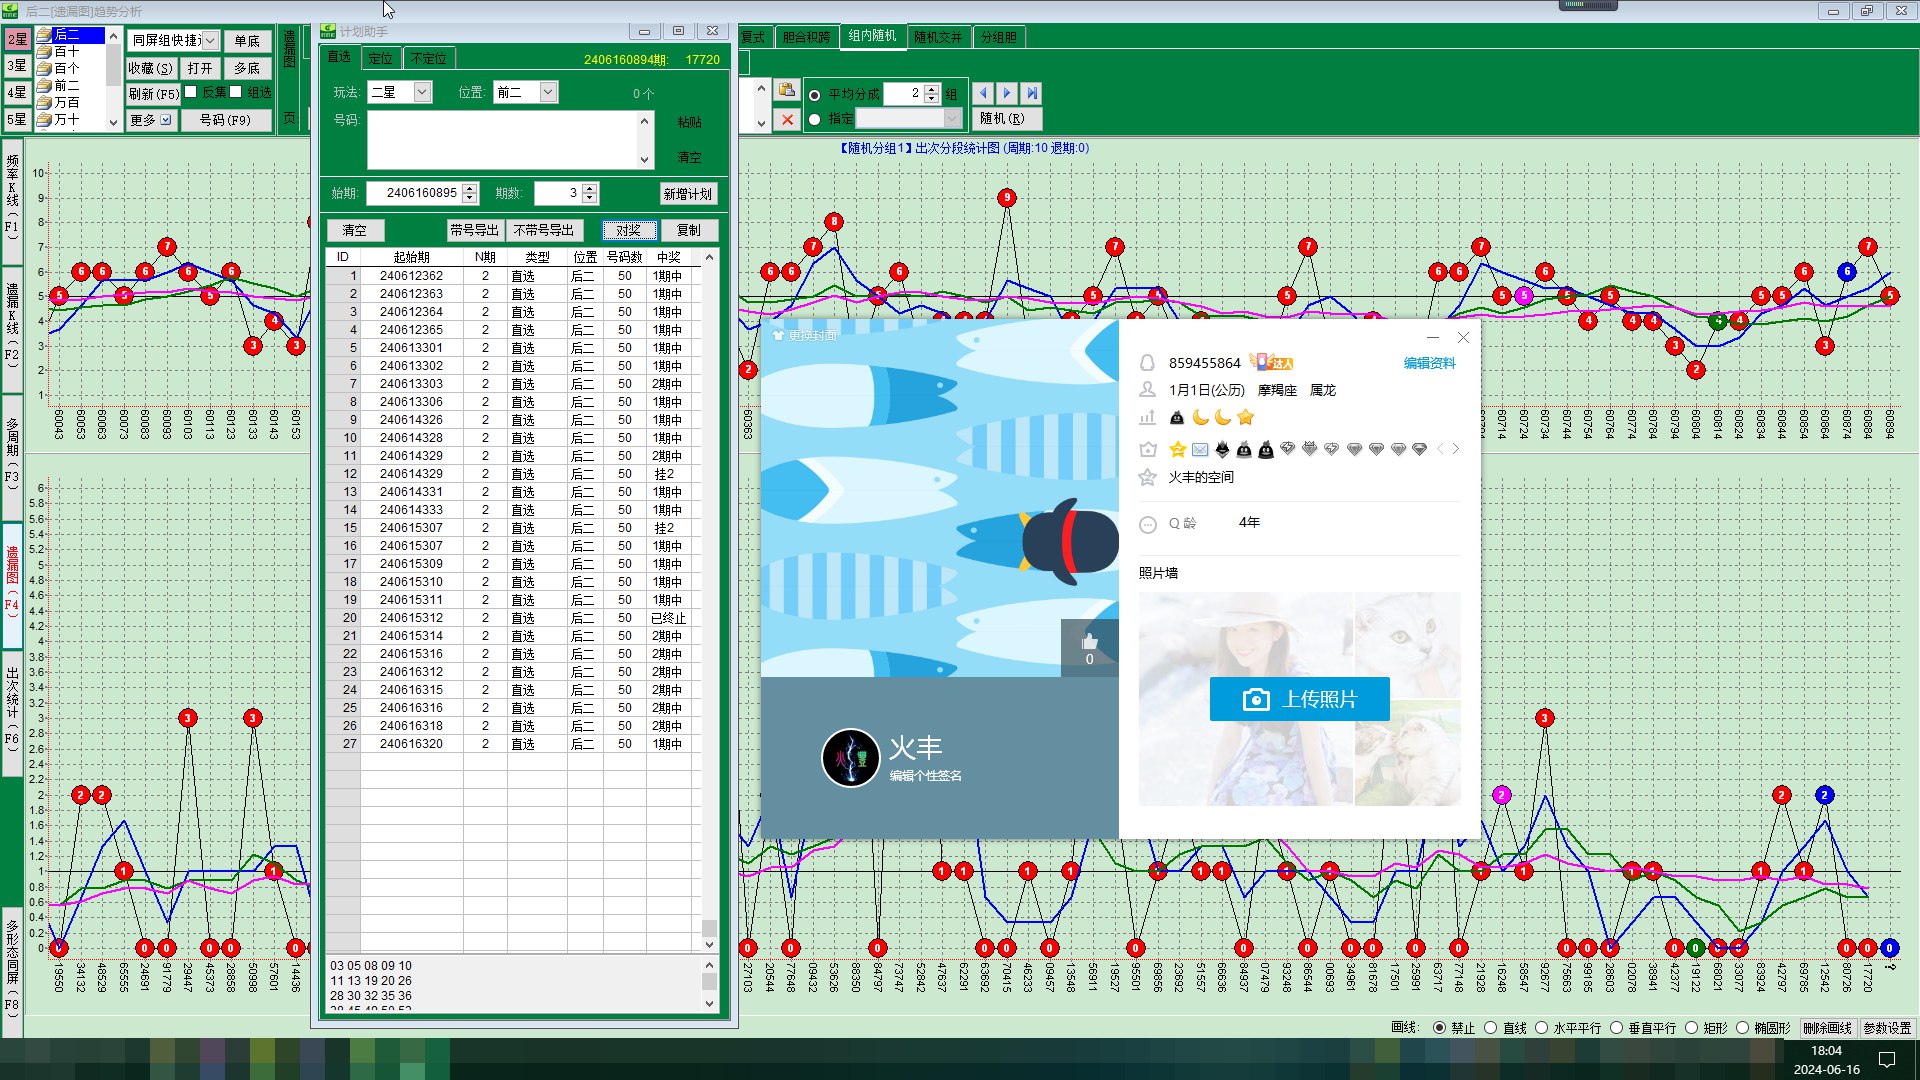
Task: Click the camera icon on 上传照片
Action: pyautogui.click(x=1256, y=699)
